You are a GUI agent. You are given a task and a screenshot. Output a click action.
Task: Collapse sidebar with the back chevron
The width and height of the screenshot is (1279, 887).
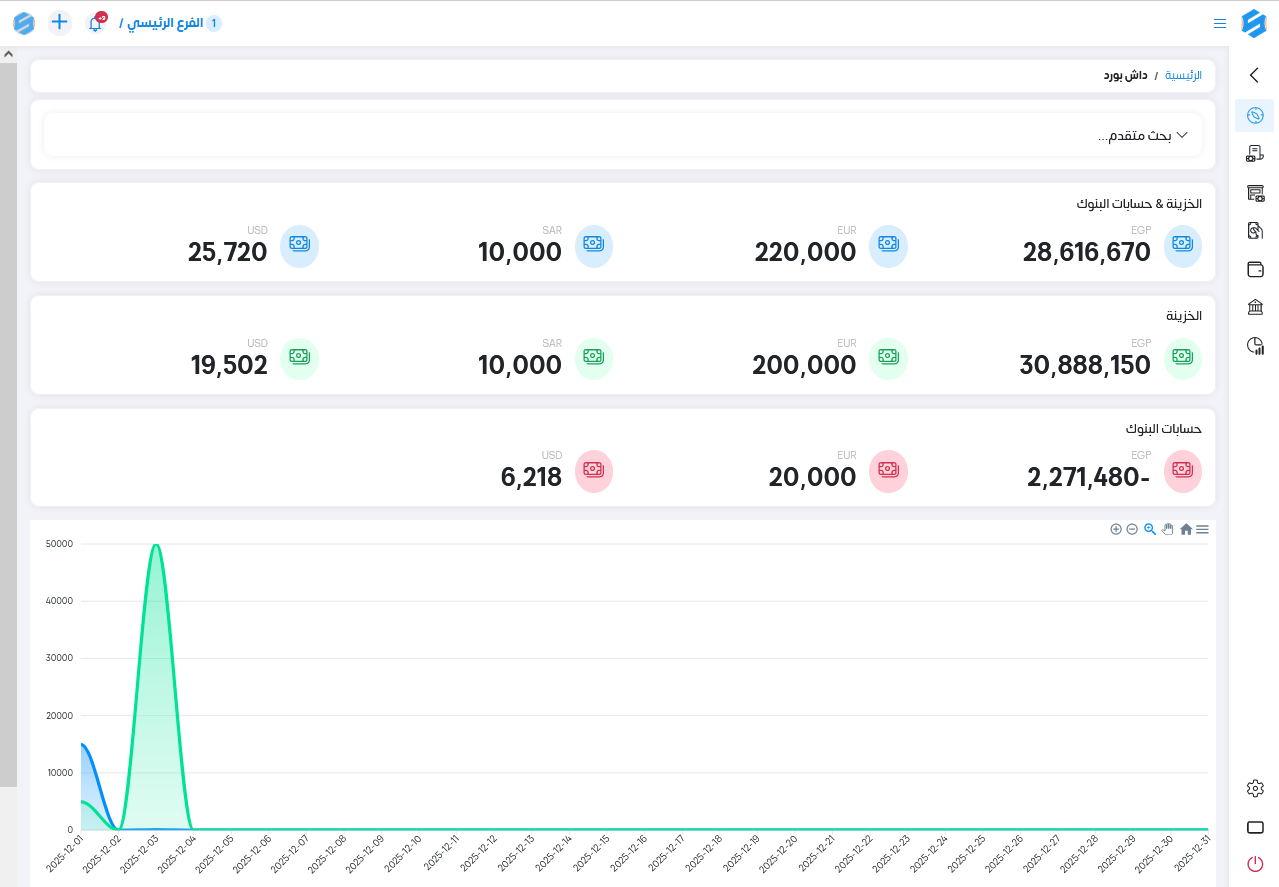click(1255, 75)
